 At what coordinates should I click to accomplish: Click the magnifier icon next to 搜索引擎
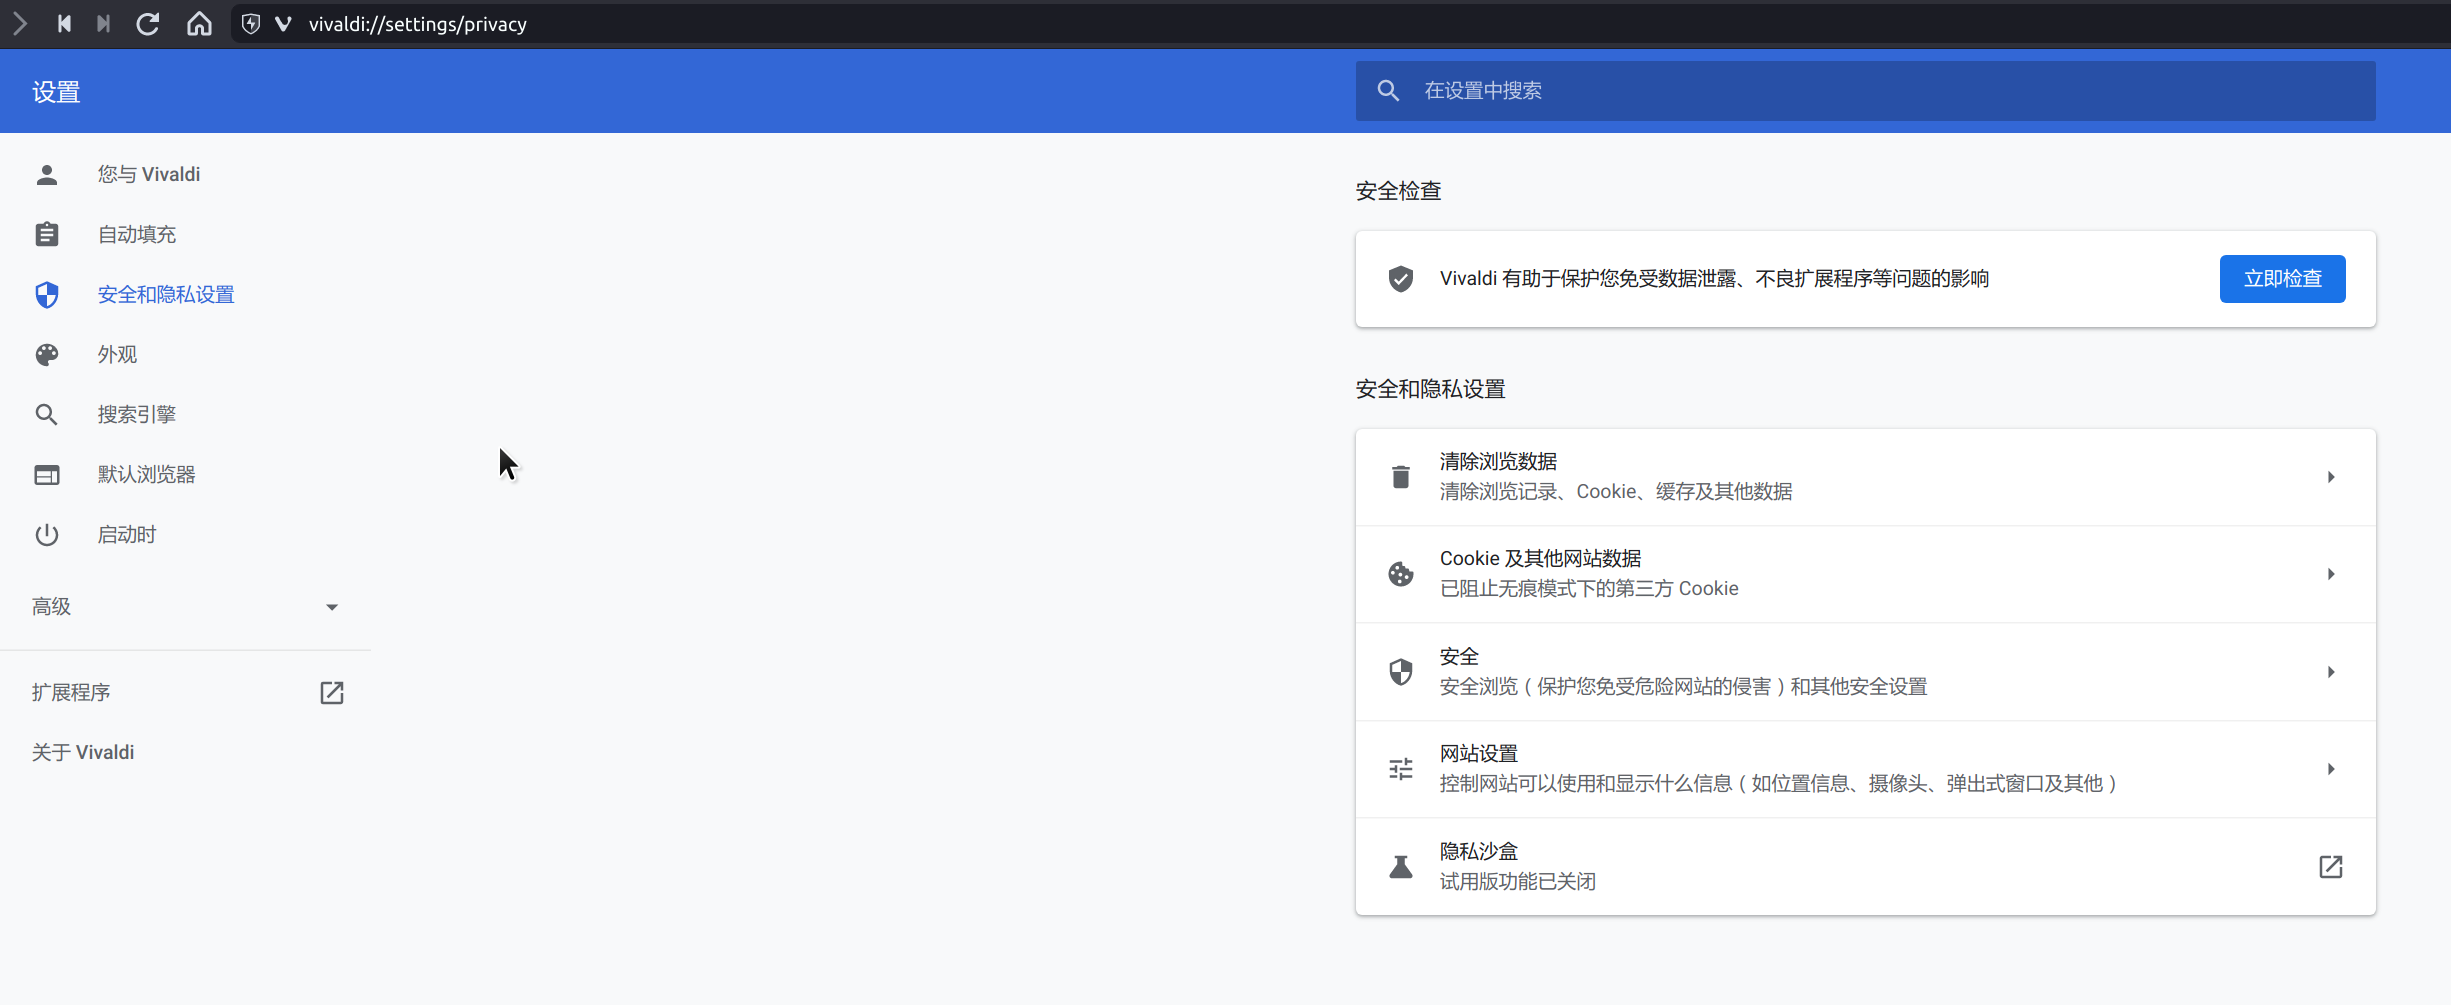(47, 414)
